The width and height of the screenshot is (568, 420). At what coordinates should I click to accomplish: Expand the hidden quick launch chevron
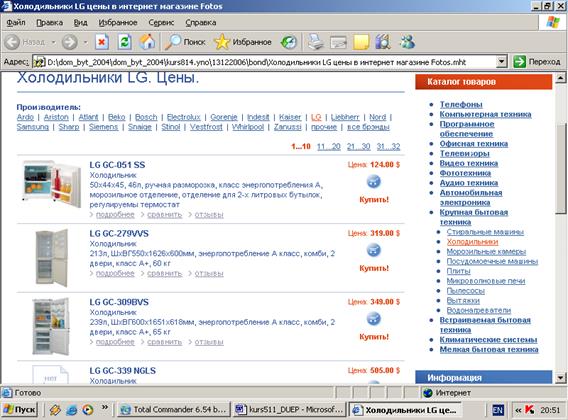click(105, 407)
